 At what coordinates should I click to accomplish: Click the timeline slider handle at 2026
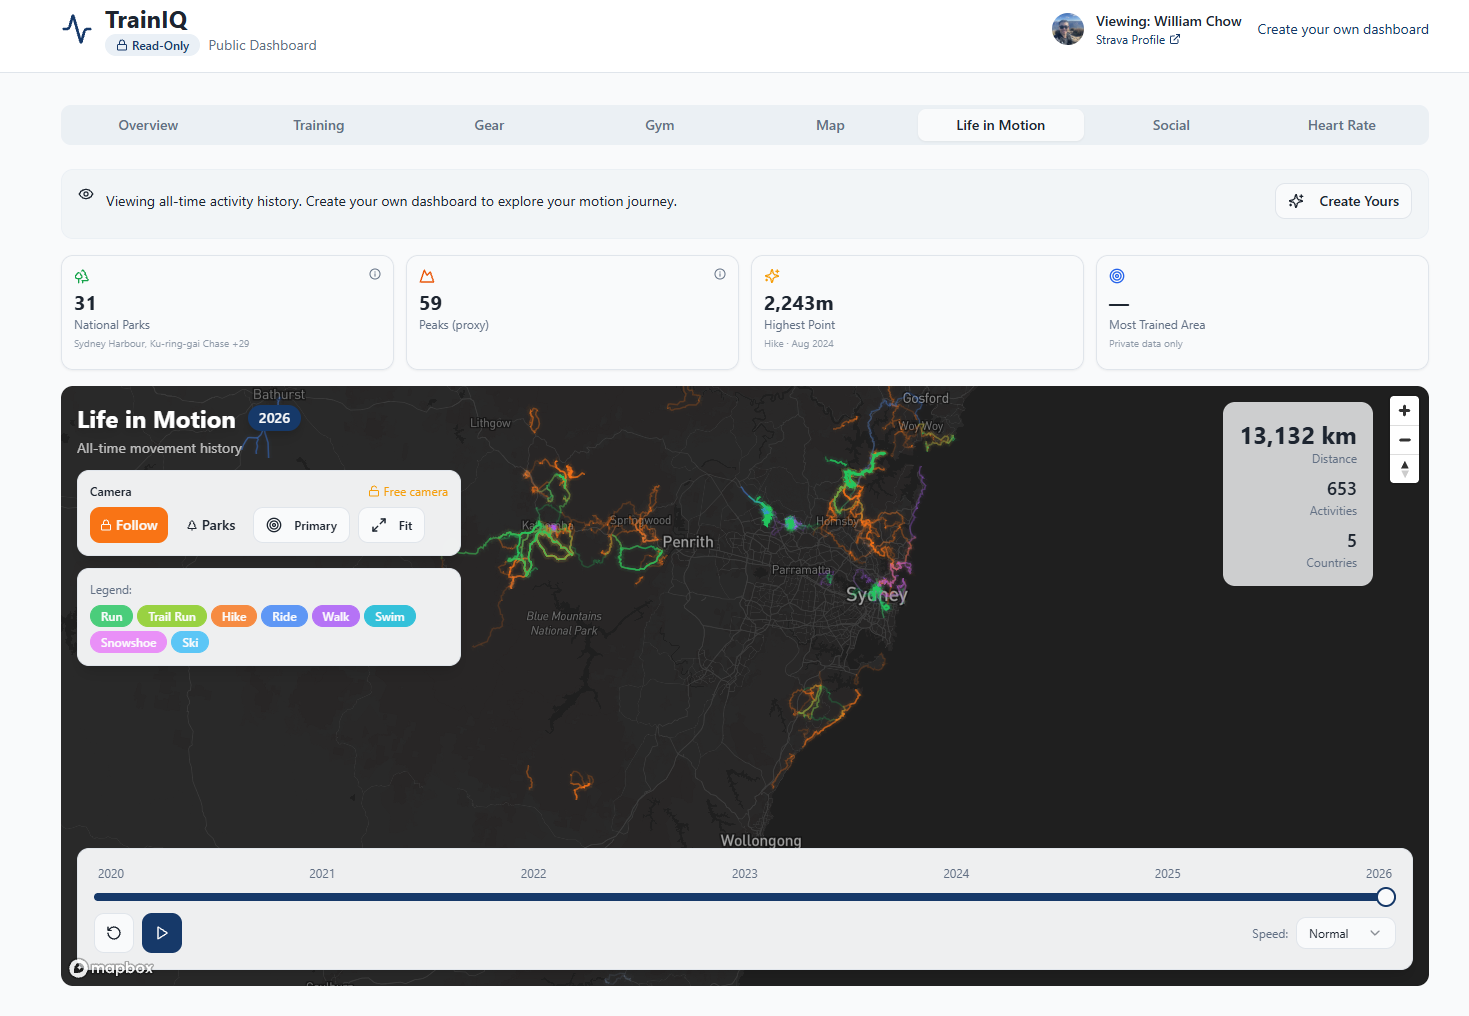coord(1385,897)
